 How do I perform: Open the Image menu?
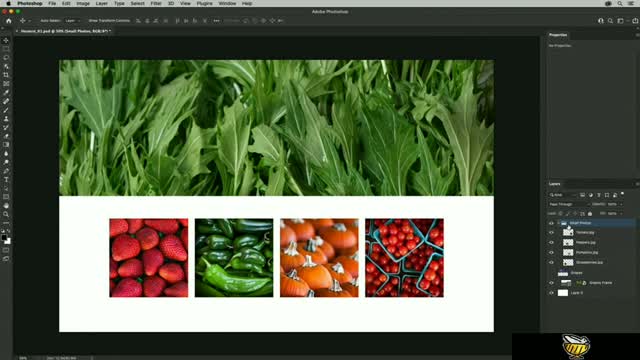click(x=83, y=3)
